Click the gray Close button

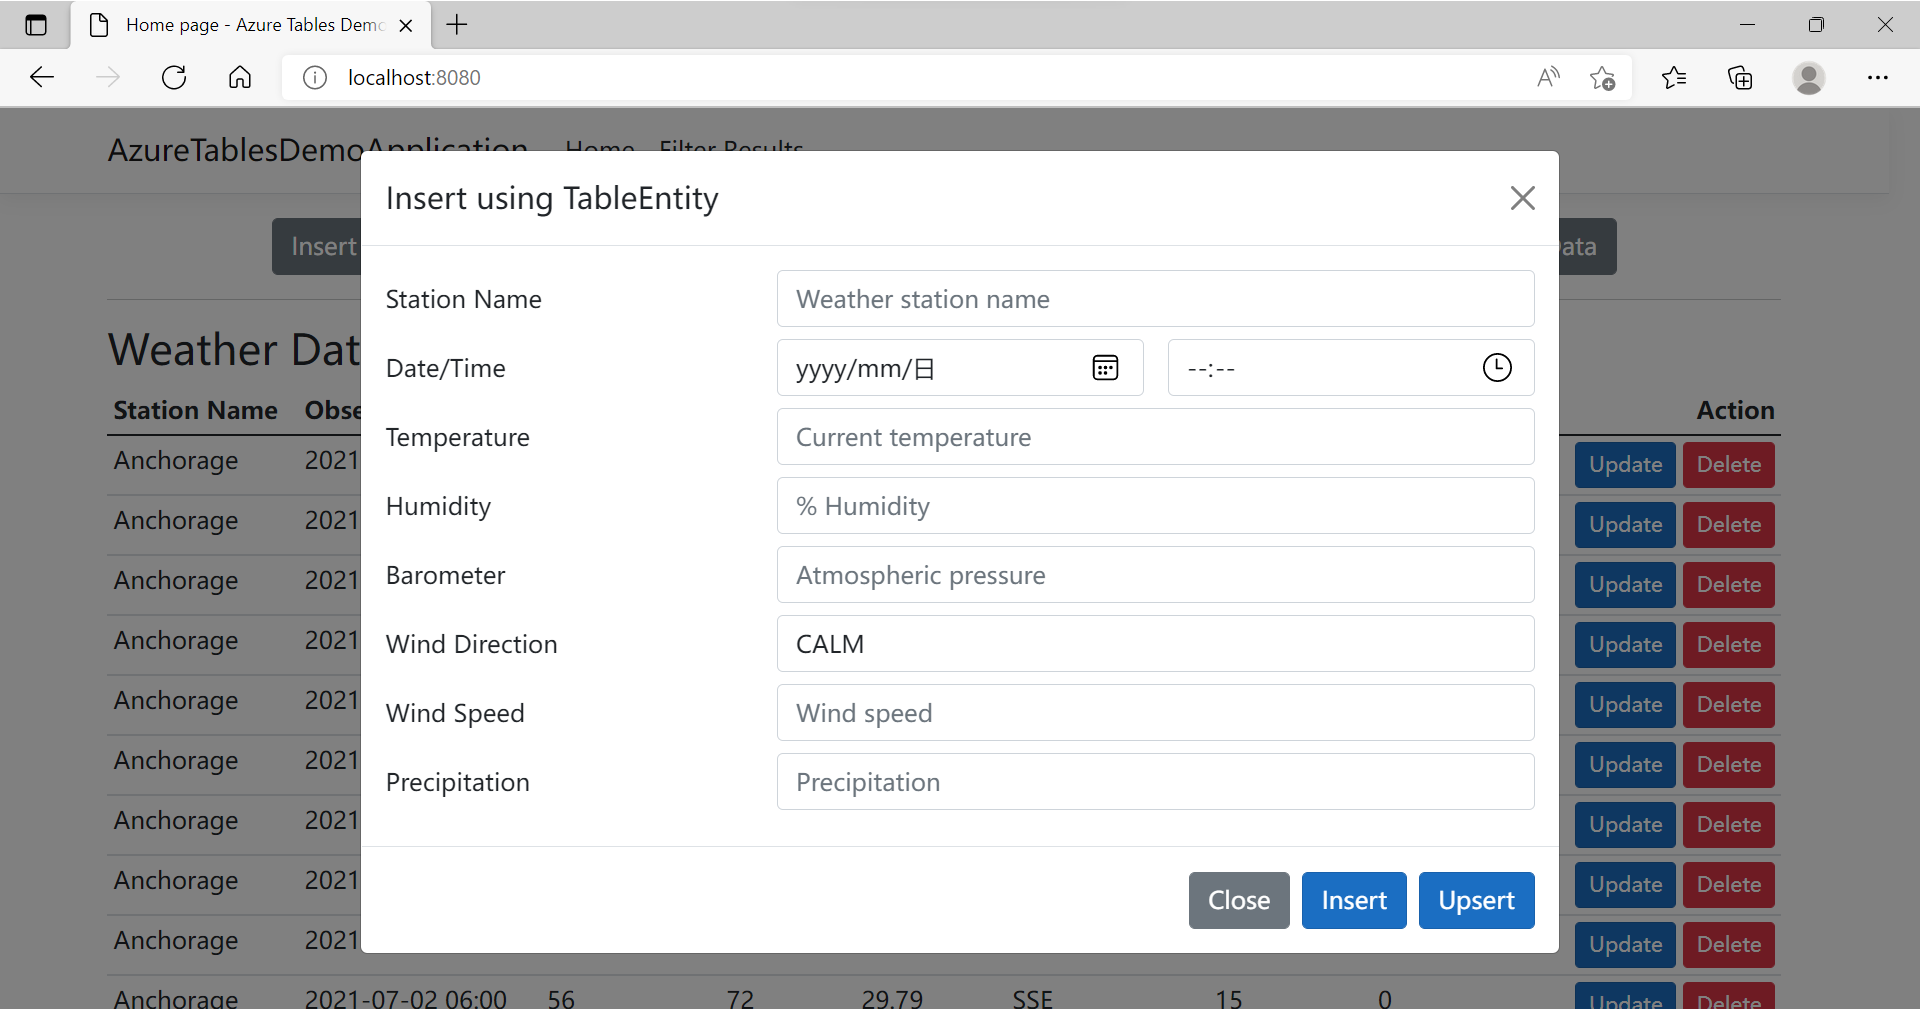click(x=1238, y=900)
